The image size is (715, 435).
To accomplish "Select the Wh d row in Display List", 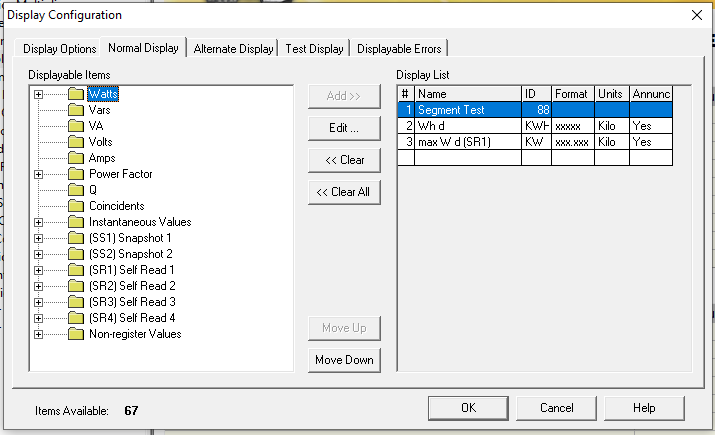I will (467, 126).
